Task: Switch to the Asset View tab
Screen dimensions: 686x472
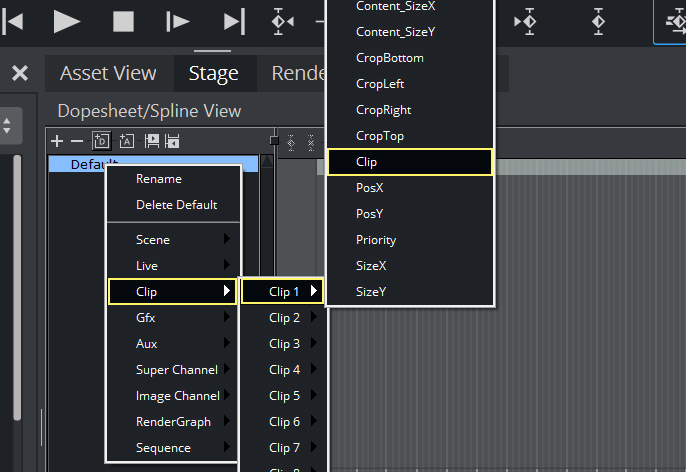Action: (108, 73)
